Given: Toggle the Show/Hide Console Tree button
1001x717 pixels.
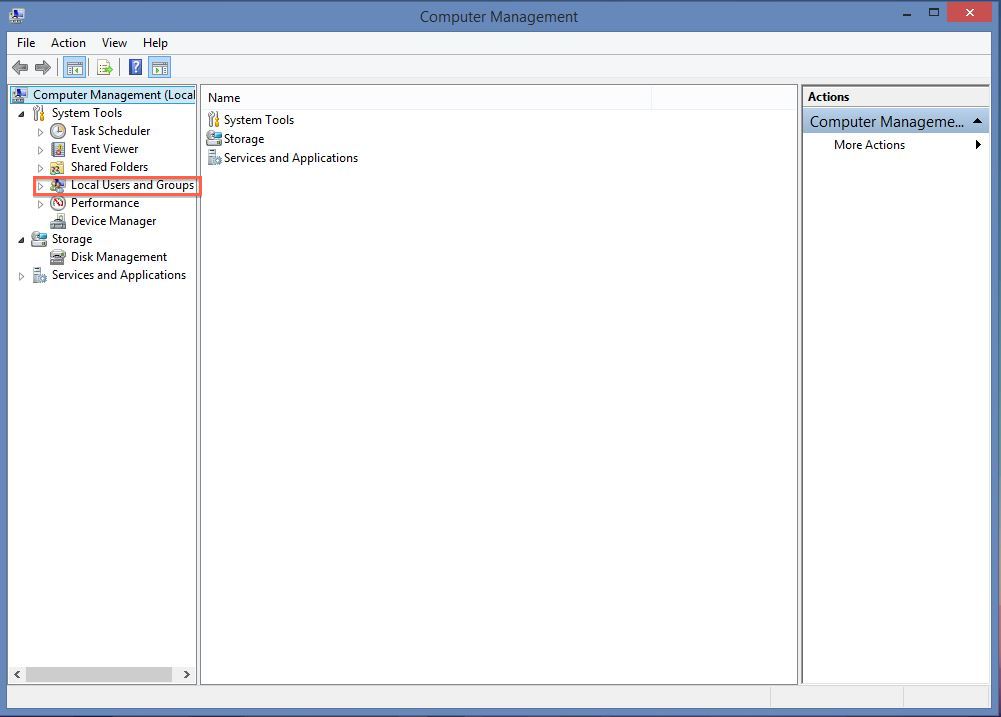Looking at the screenshot, I should (x=75, y=67).
